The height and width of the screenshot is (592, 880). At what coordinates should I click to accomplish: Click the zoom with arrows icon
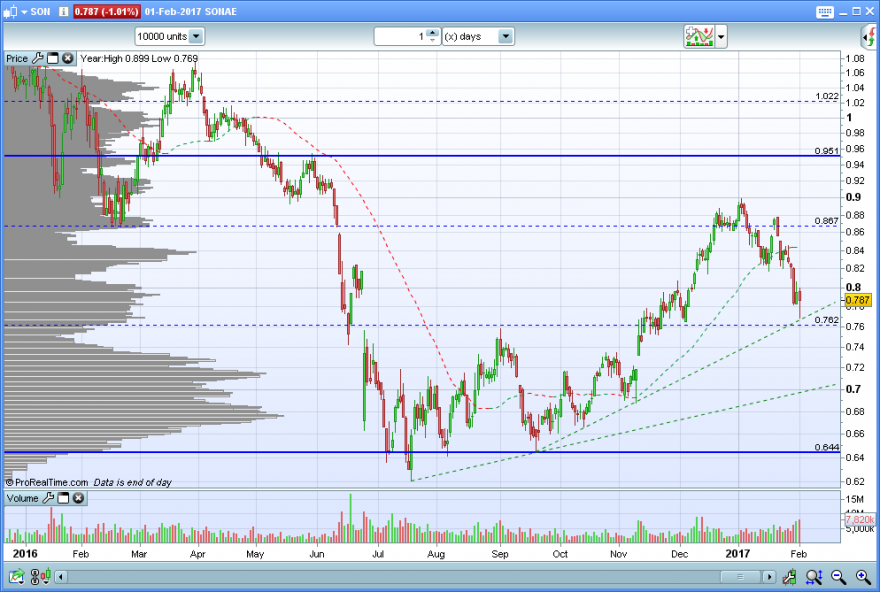pyautogui.click(x=814, y=576)
